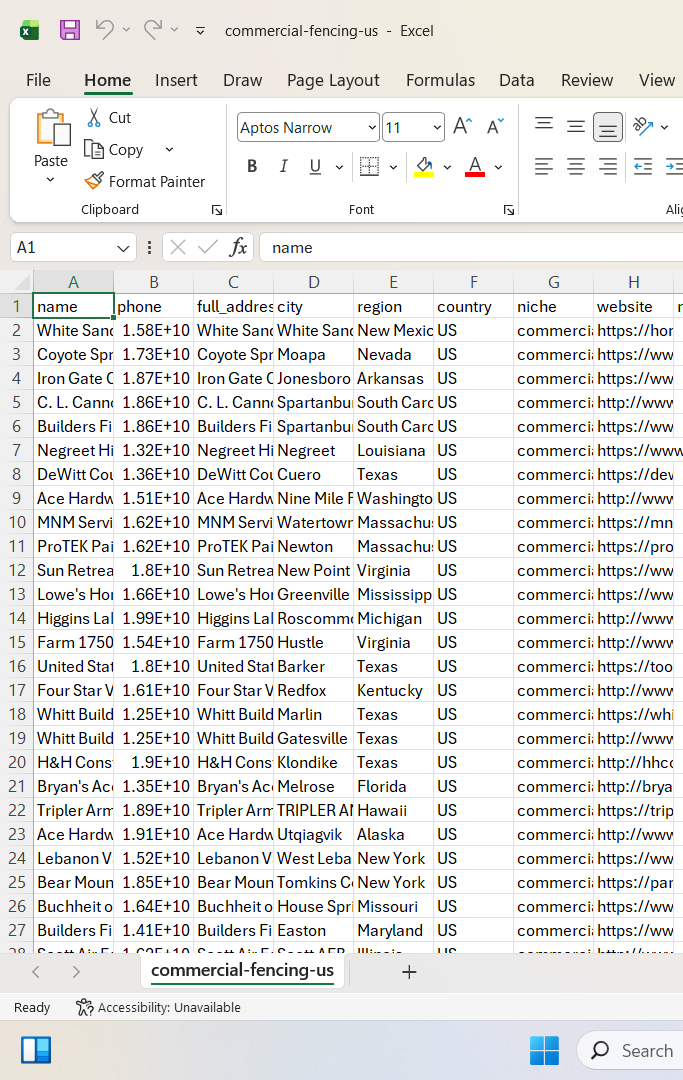The image size is (683, 1080).
Task: Toggle italic formatting
Action: click(283, 166)
